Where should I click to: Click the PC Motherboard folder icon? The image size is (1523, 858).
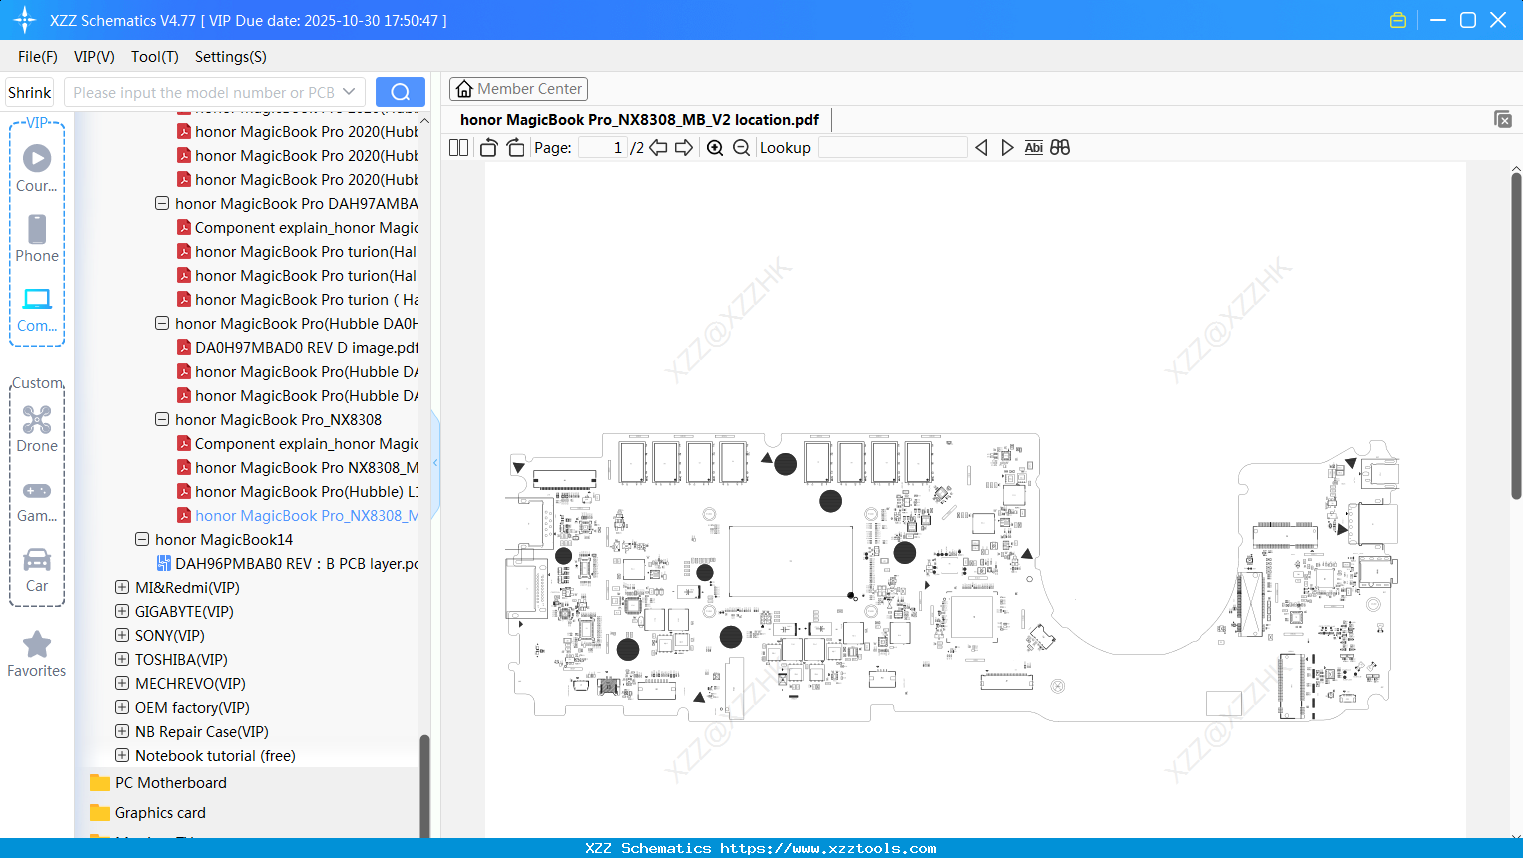click(100, 782)
